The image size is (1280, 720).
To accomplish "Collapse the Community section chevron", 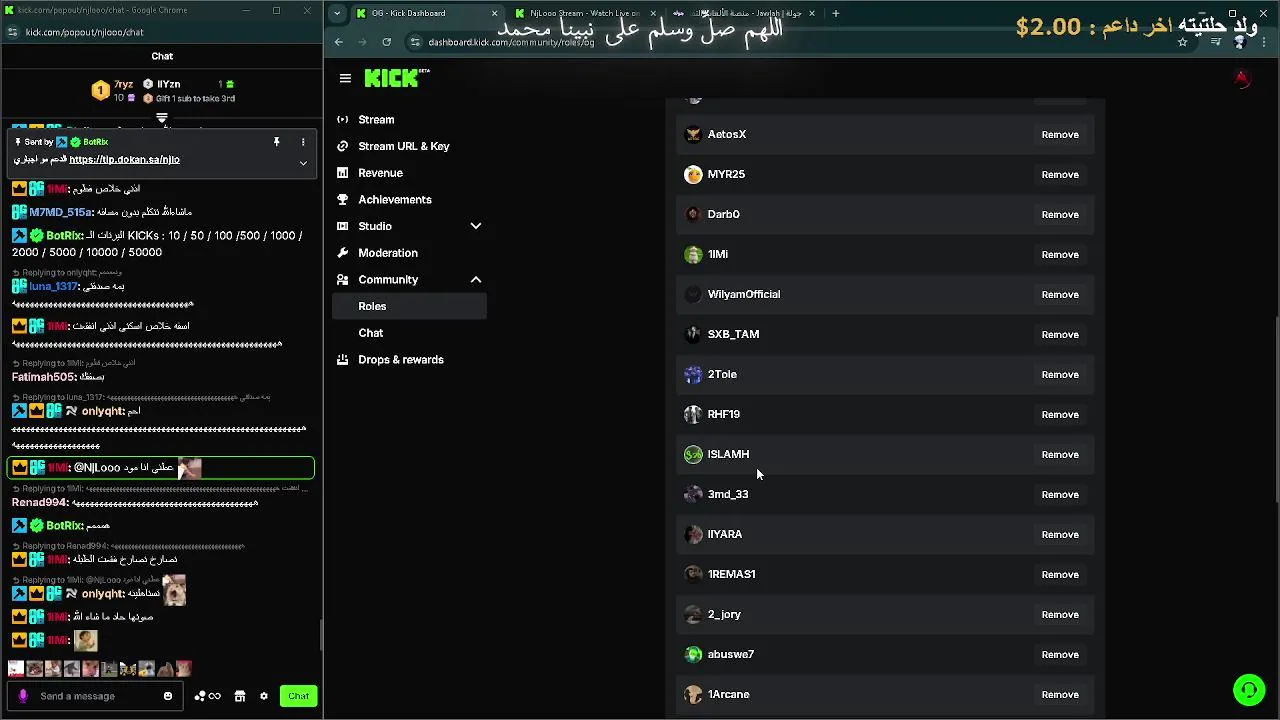I will (476, 280).
